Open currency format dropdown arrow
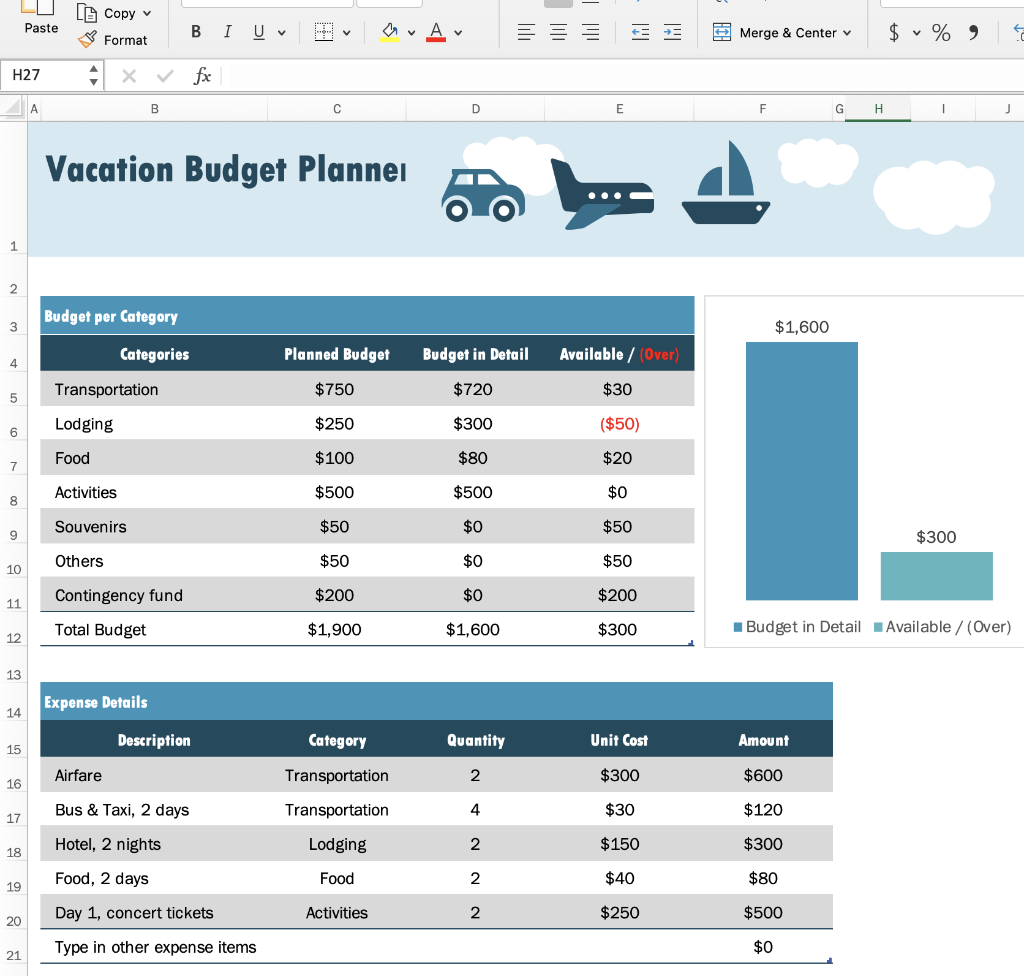The width and height of the screenshot is (1024, 976). [917, 32]
